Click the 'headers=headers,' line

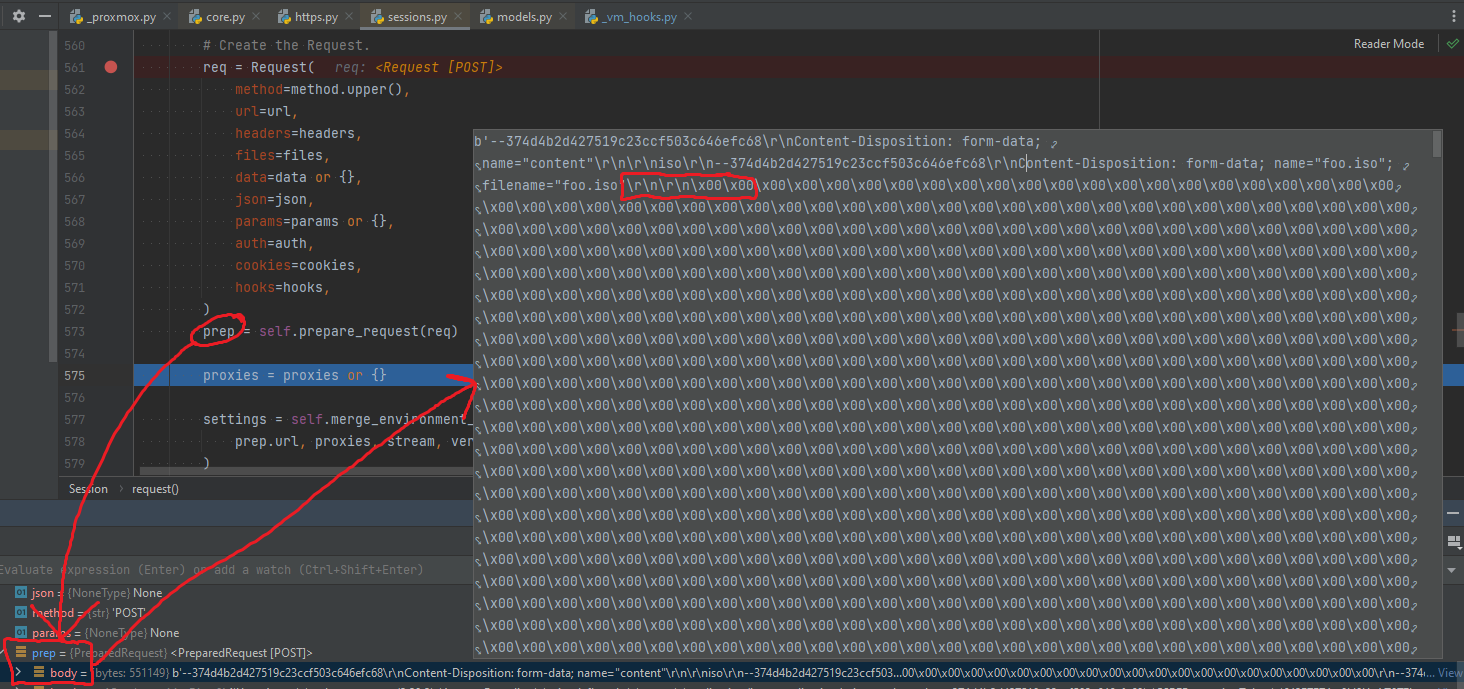pos(298,133)
